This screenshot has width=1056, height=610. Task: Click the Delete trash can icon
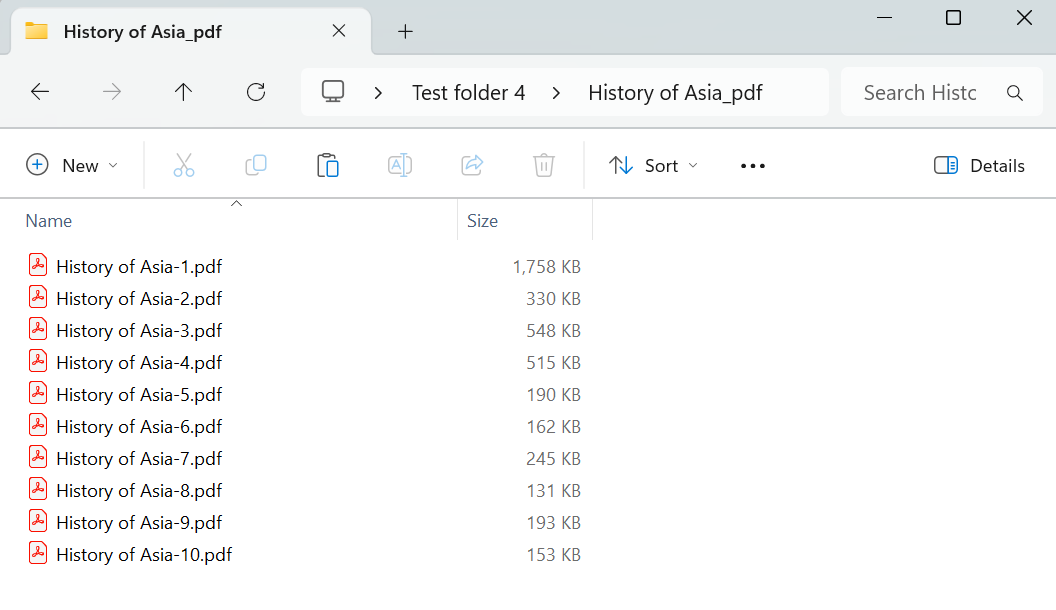coord(544,166)
